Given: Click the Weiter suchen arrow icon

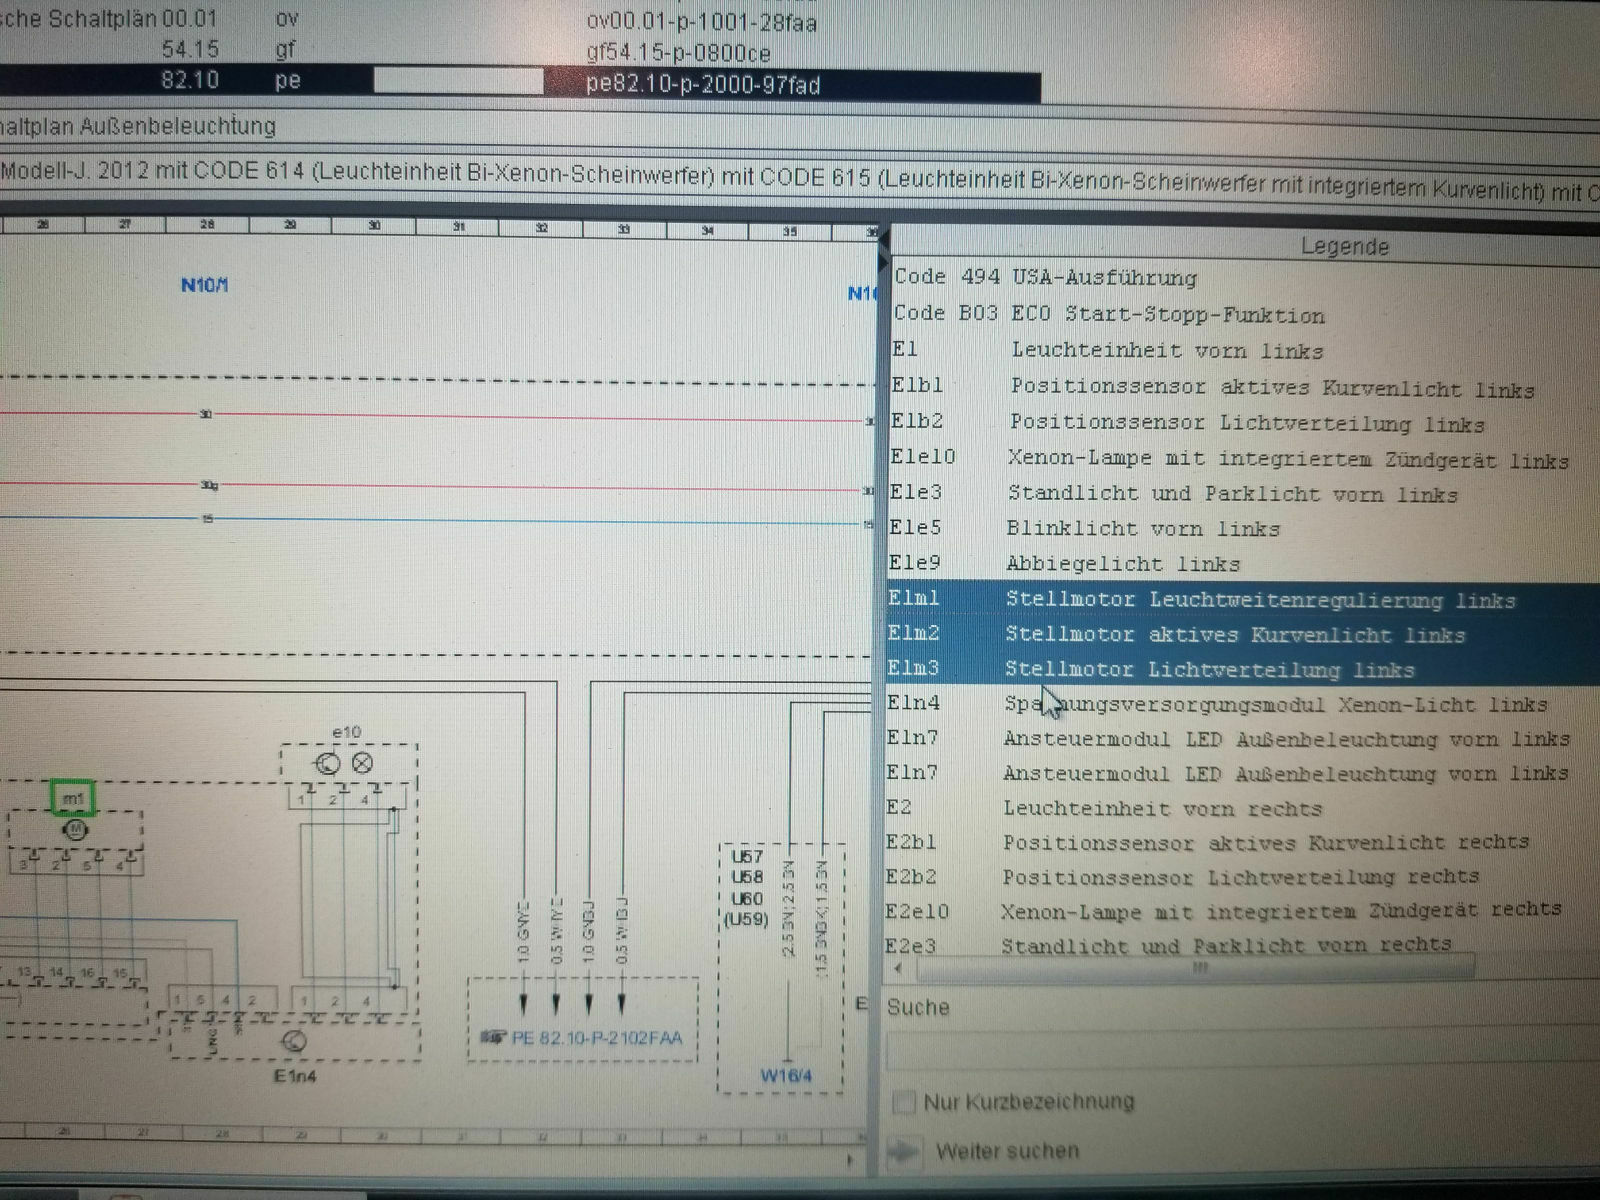Looking at the screenshot, I should 904,1152.
